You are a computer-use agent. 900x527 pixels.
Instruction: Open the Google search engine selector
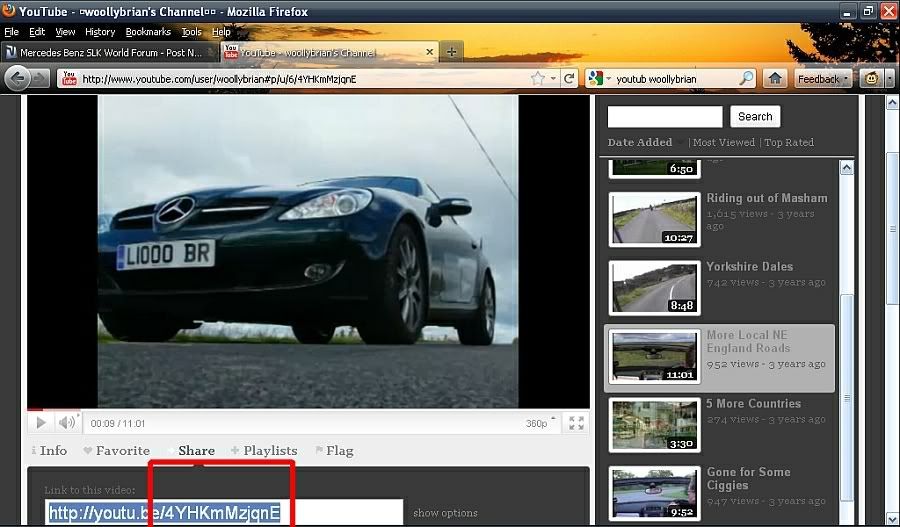point(599,79)
